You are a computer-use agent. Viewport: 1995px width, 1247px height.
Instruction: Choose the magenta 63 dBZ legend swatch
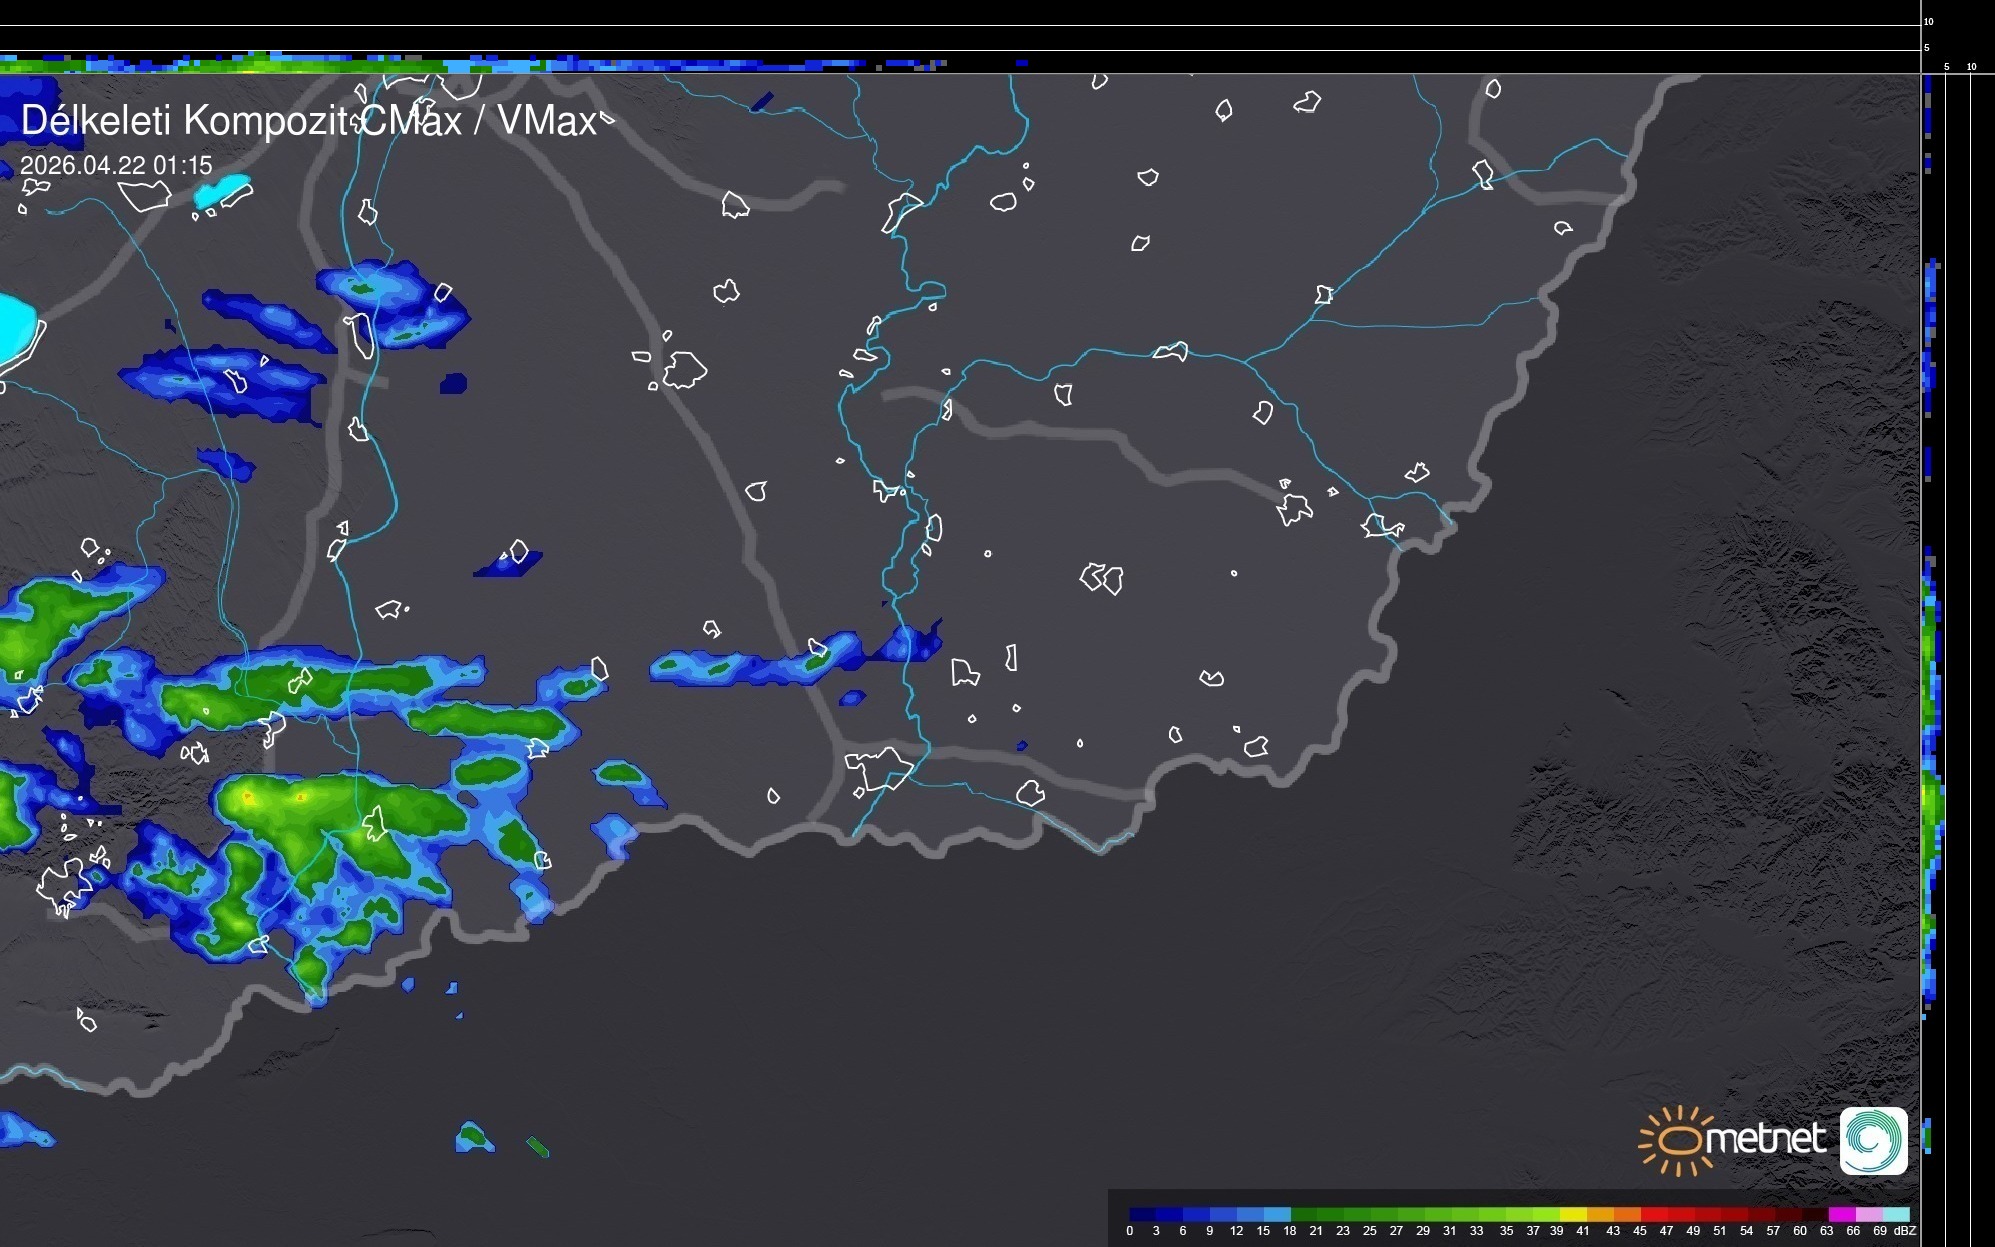(1840, 1214)
